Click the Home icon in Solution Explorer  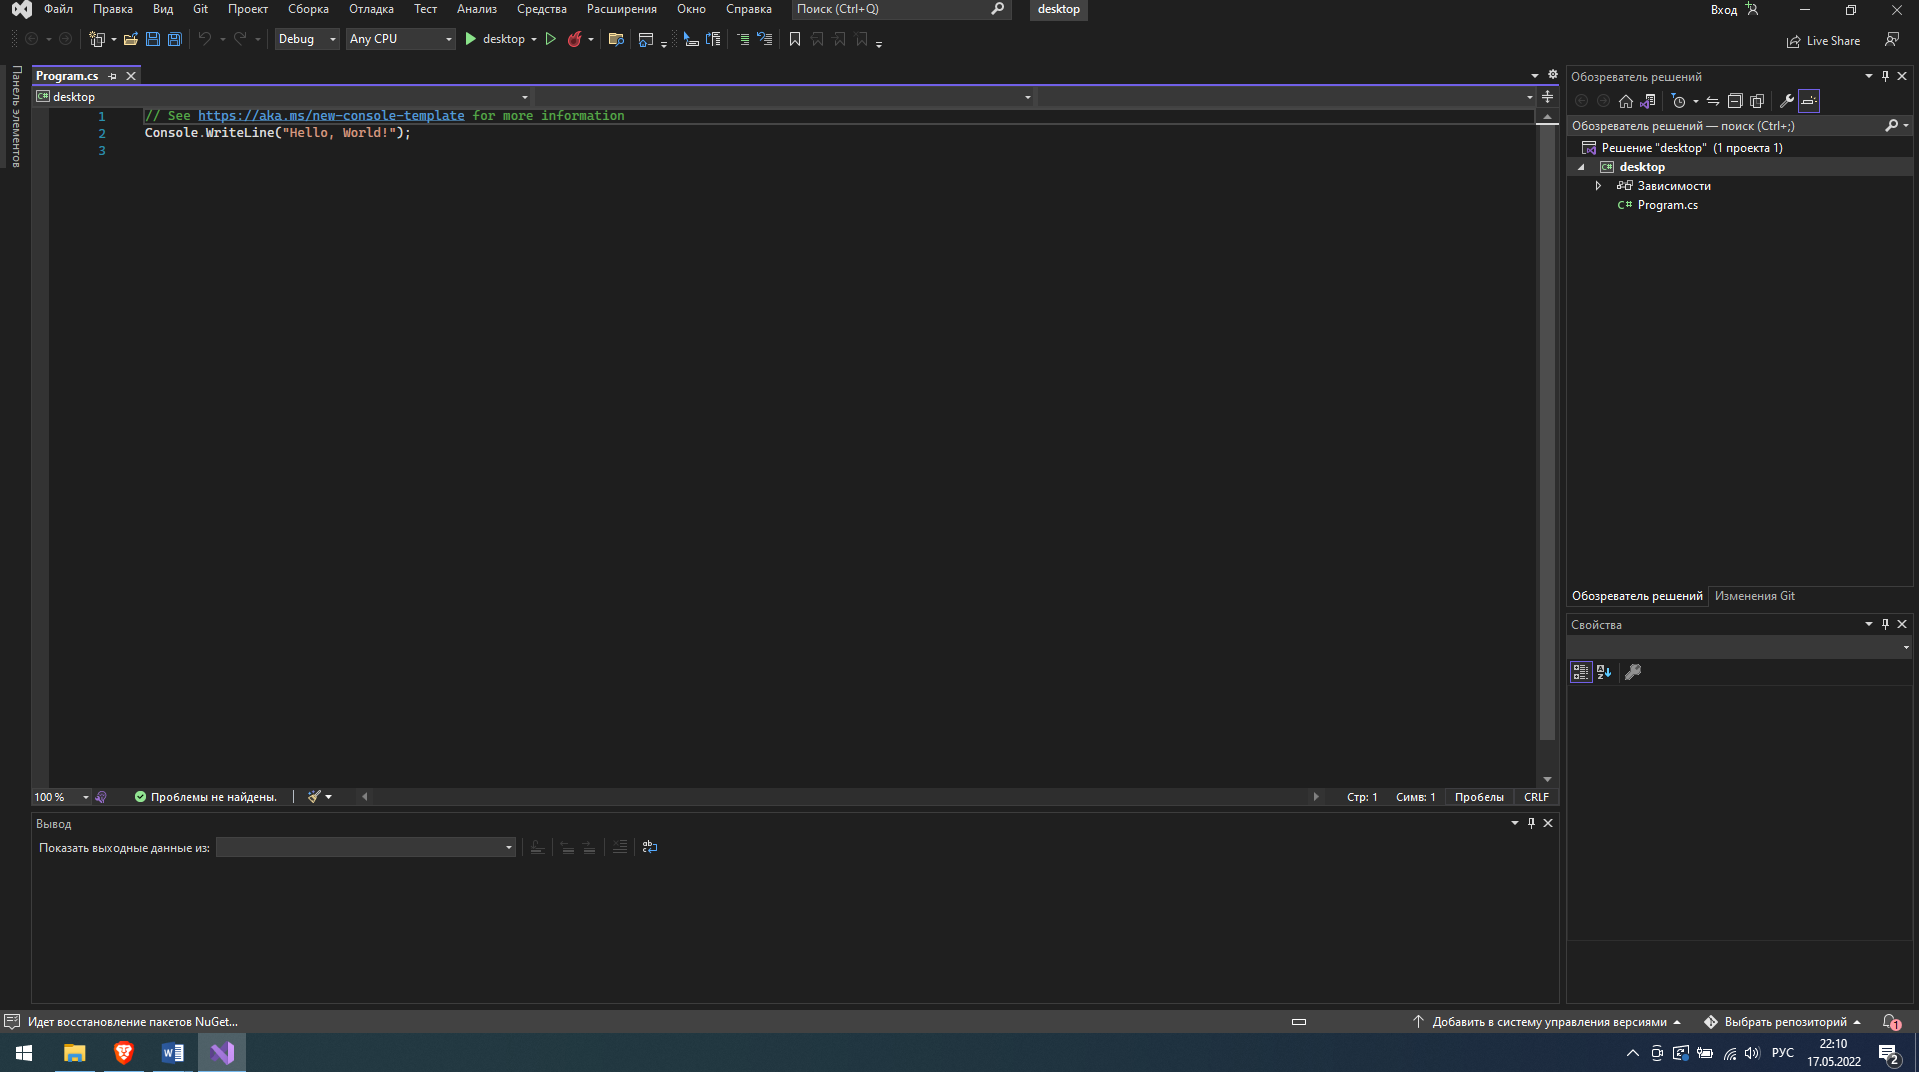pyautogui.click(x=1626, y=101)
